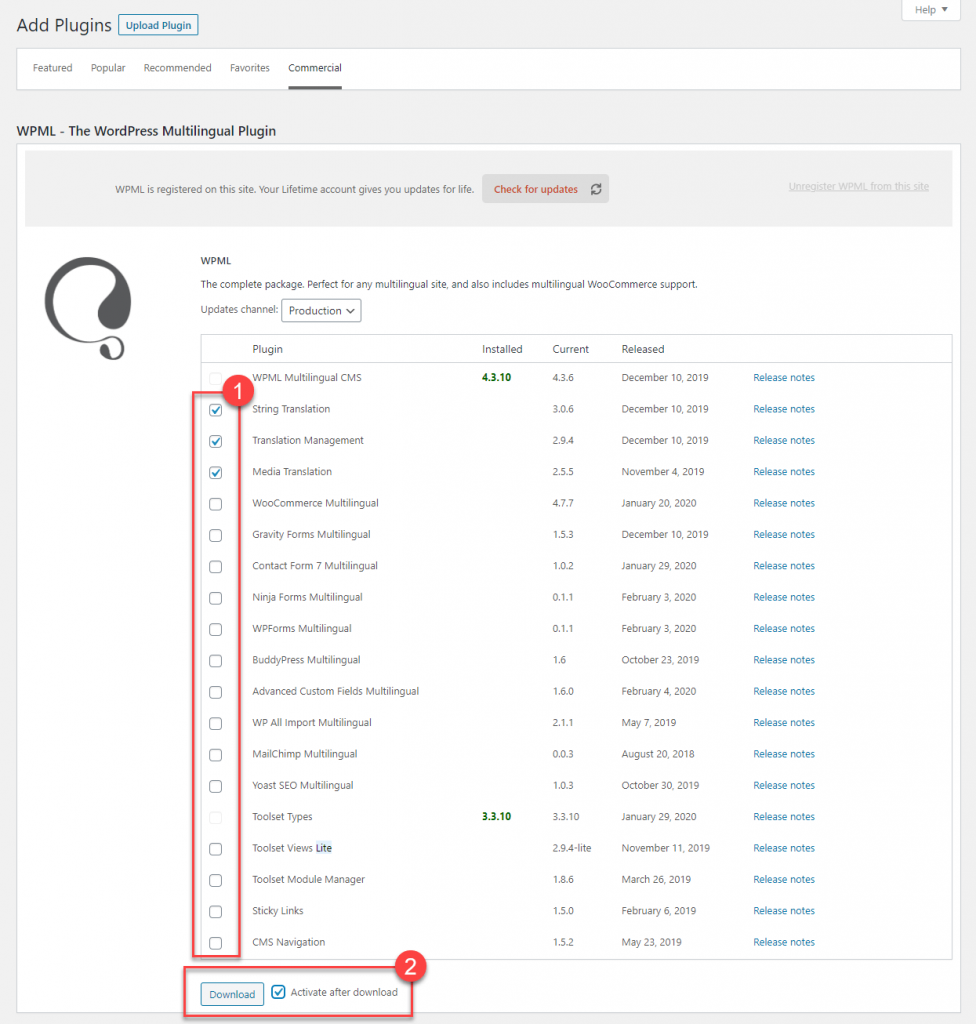Switch to the Popular tab
976x1024 pixels.
click(108, 67)
